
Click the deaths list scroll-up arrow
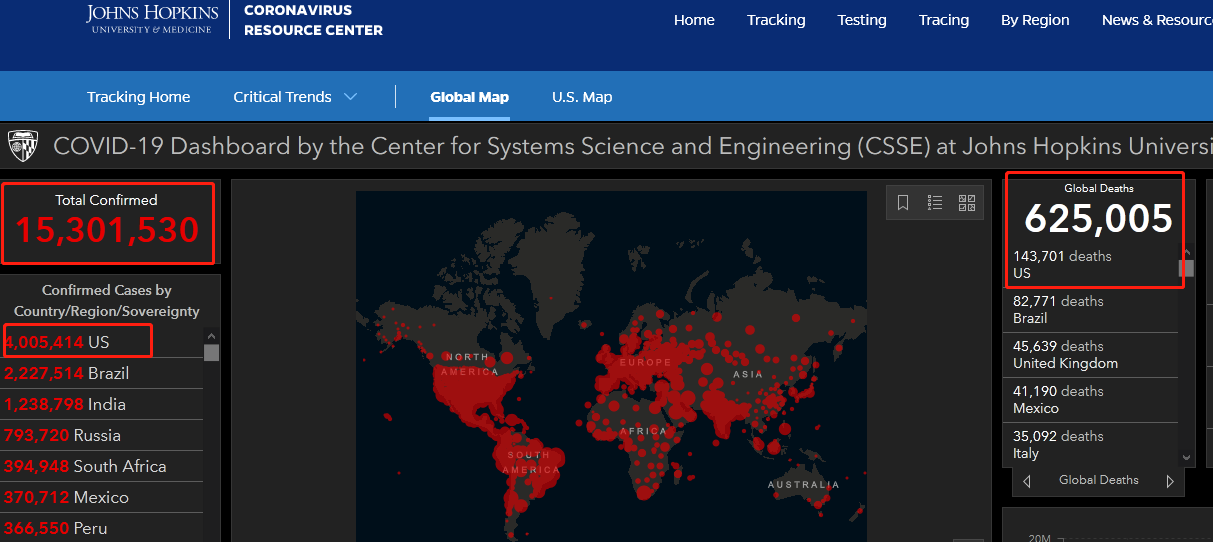pyautogui.click(x=1187, y=252)
